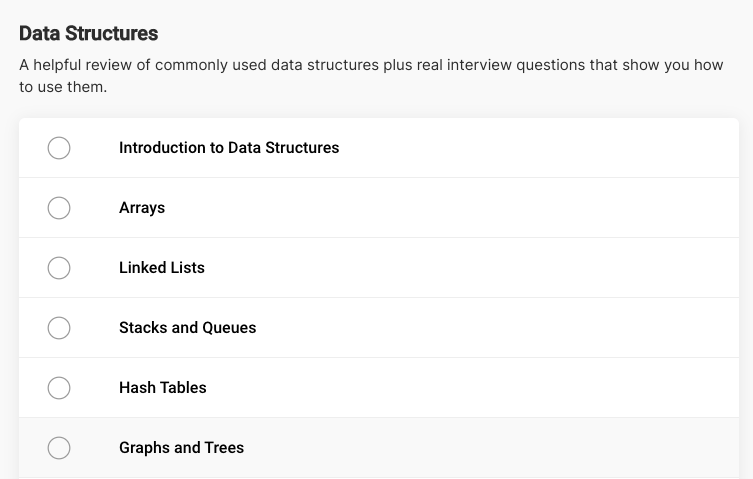Viewport: 753px width, 479px height.
Task: Select the highlighted Graphs and Trees list row
Action: [x=379, y=448]
